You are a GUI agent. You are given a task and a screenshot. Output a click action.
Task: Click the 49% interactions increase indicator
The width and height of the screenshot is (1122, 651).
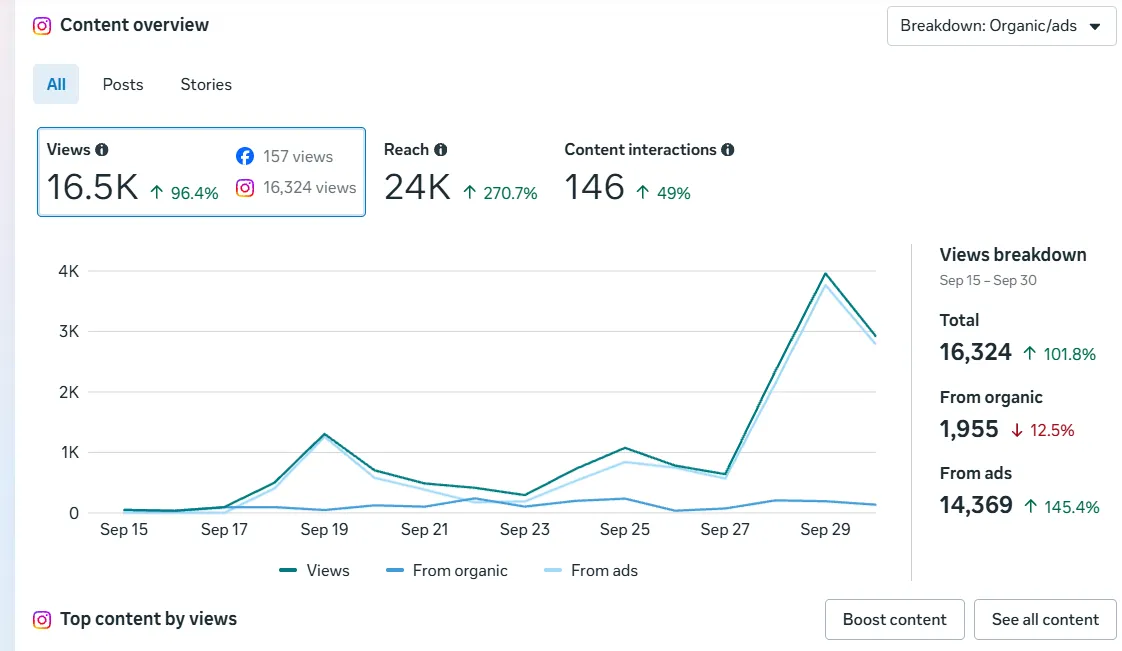click(663, 193)
